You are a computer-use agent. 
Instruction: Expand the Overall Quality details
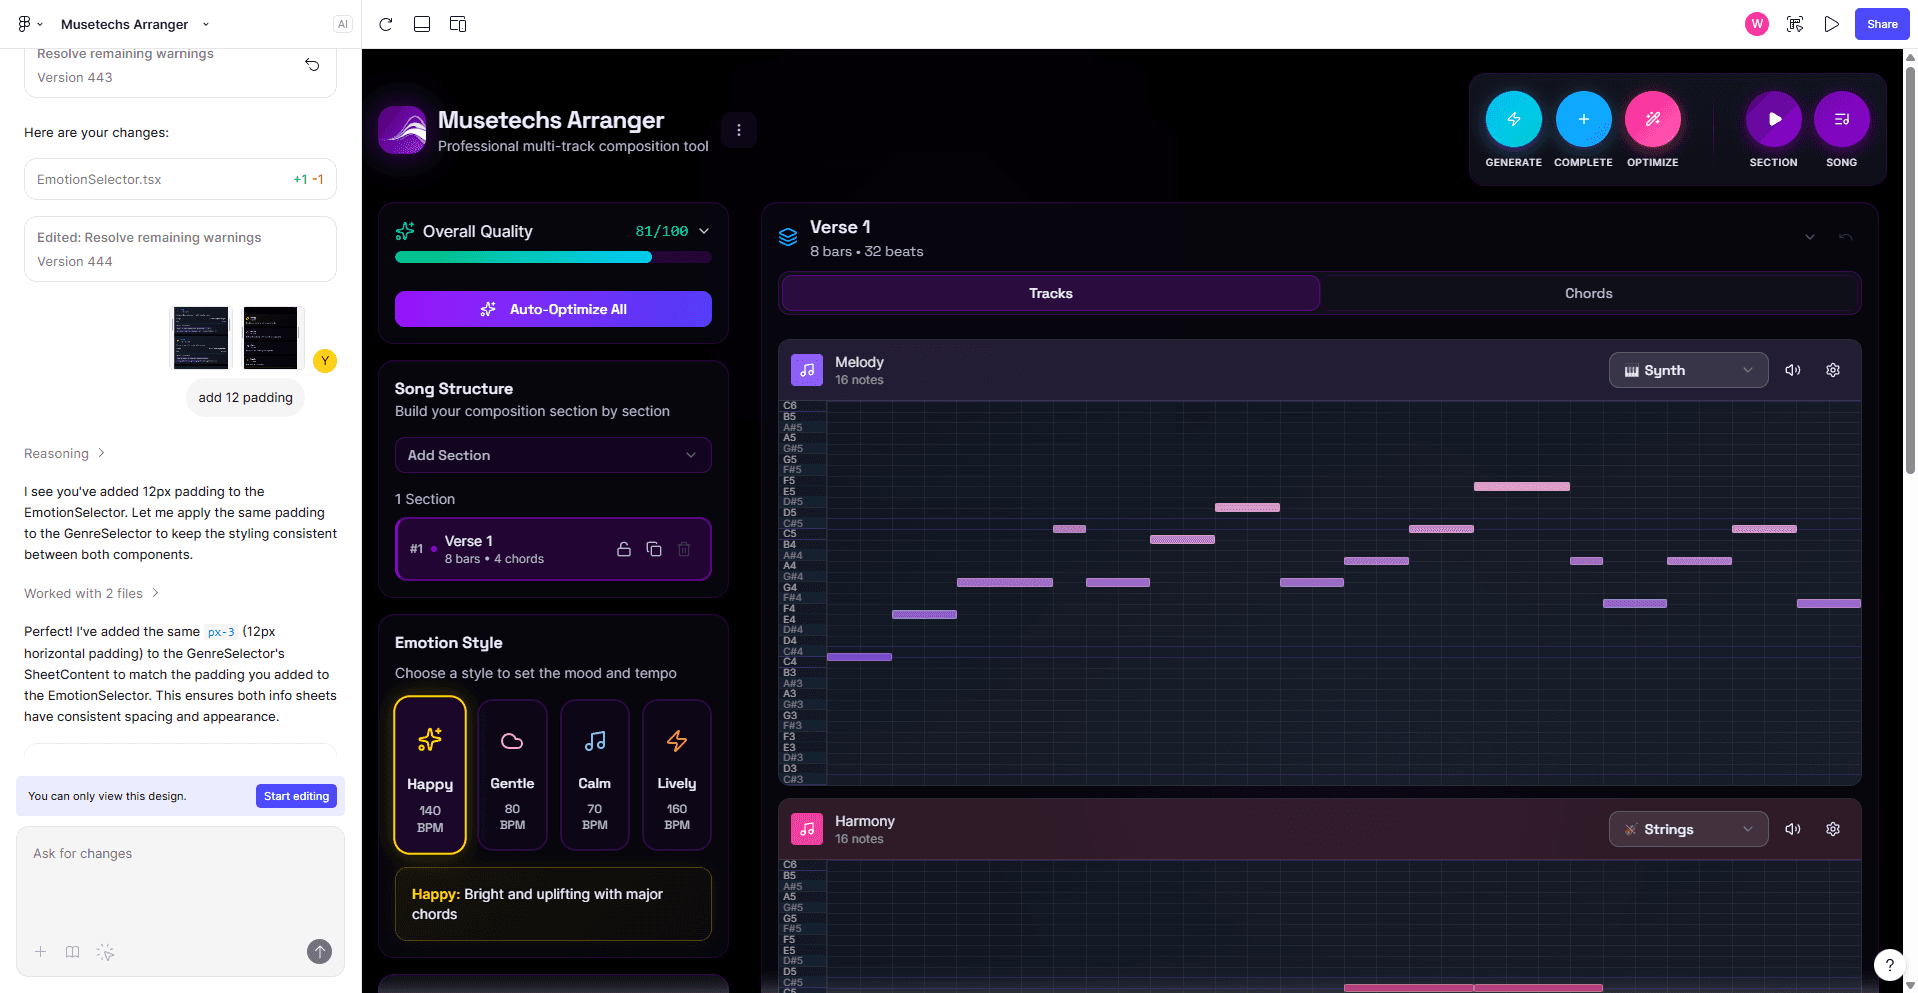tap(704, 231)
